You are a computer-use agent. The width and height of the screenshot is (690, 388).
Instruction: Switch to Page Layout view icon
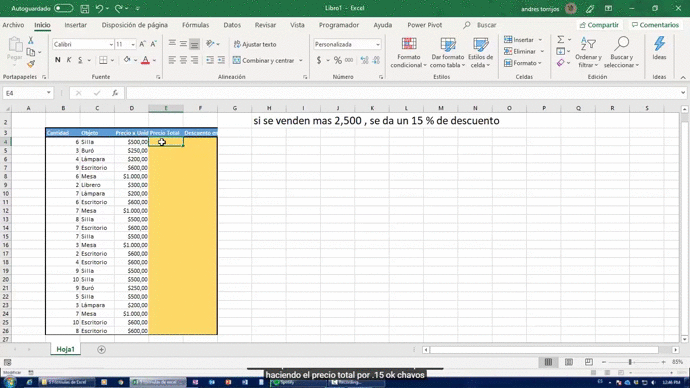pos(569,362)
